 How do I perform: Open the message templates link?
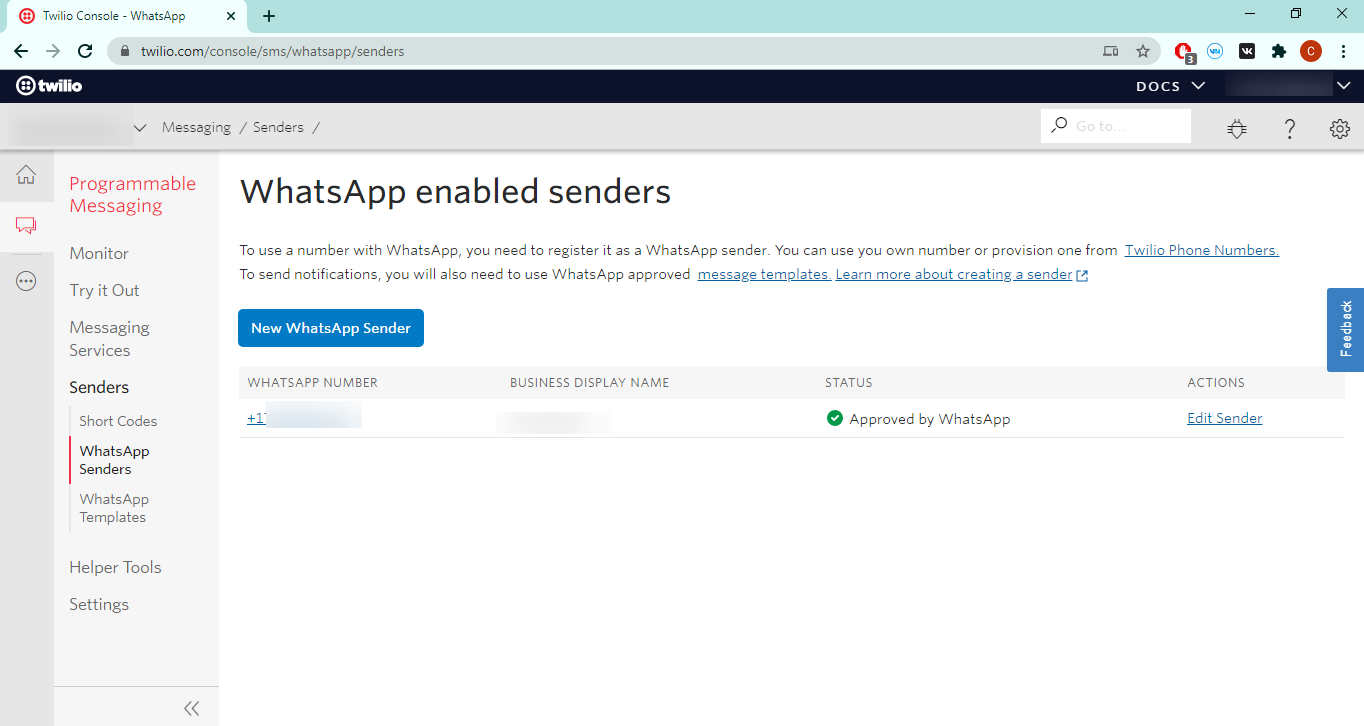(764, 274)
